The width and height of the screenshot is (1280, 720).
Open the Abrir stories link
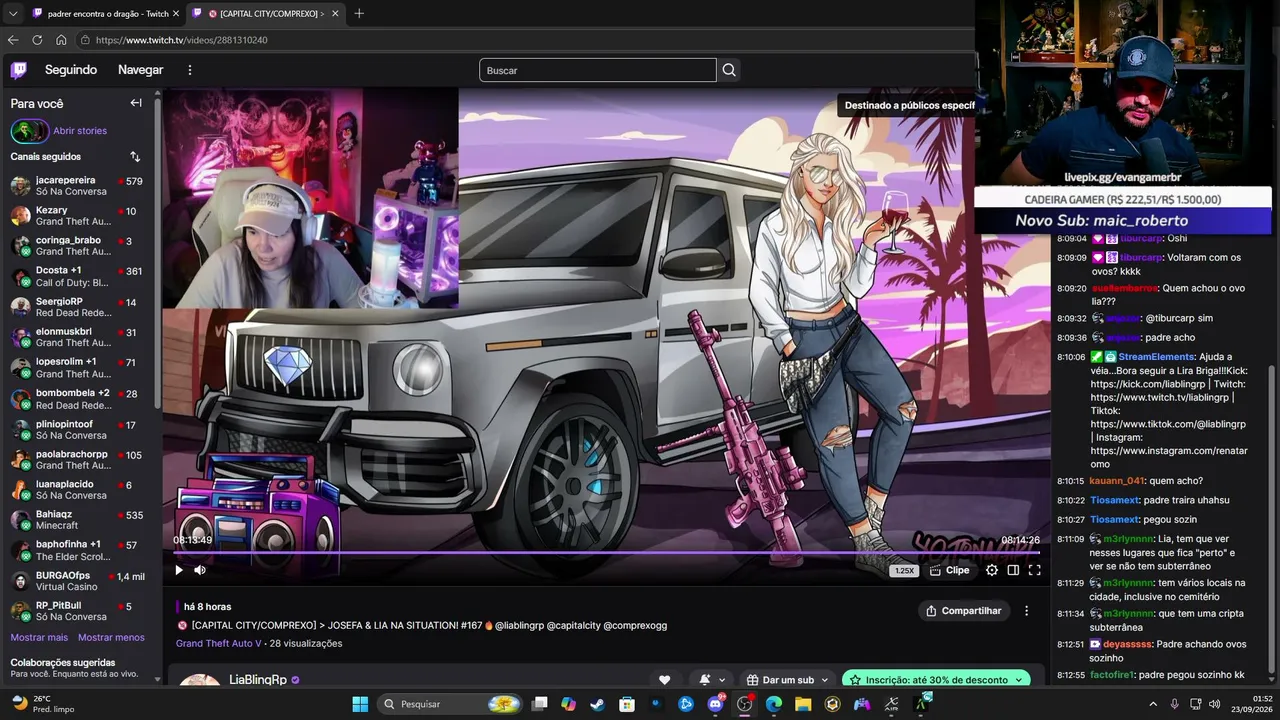(80, 131)
